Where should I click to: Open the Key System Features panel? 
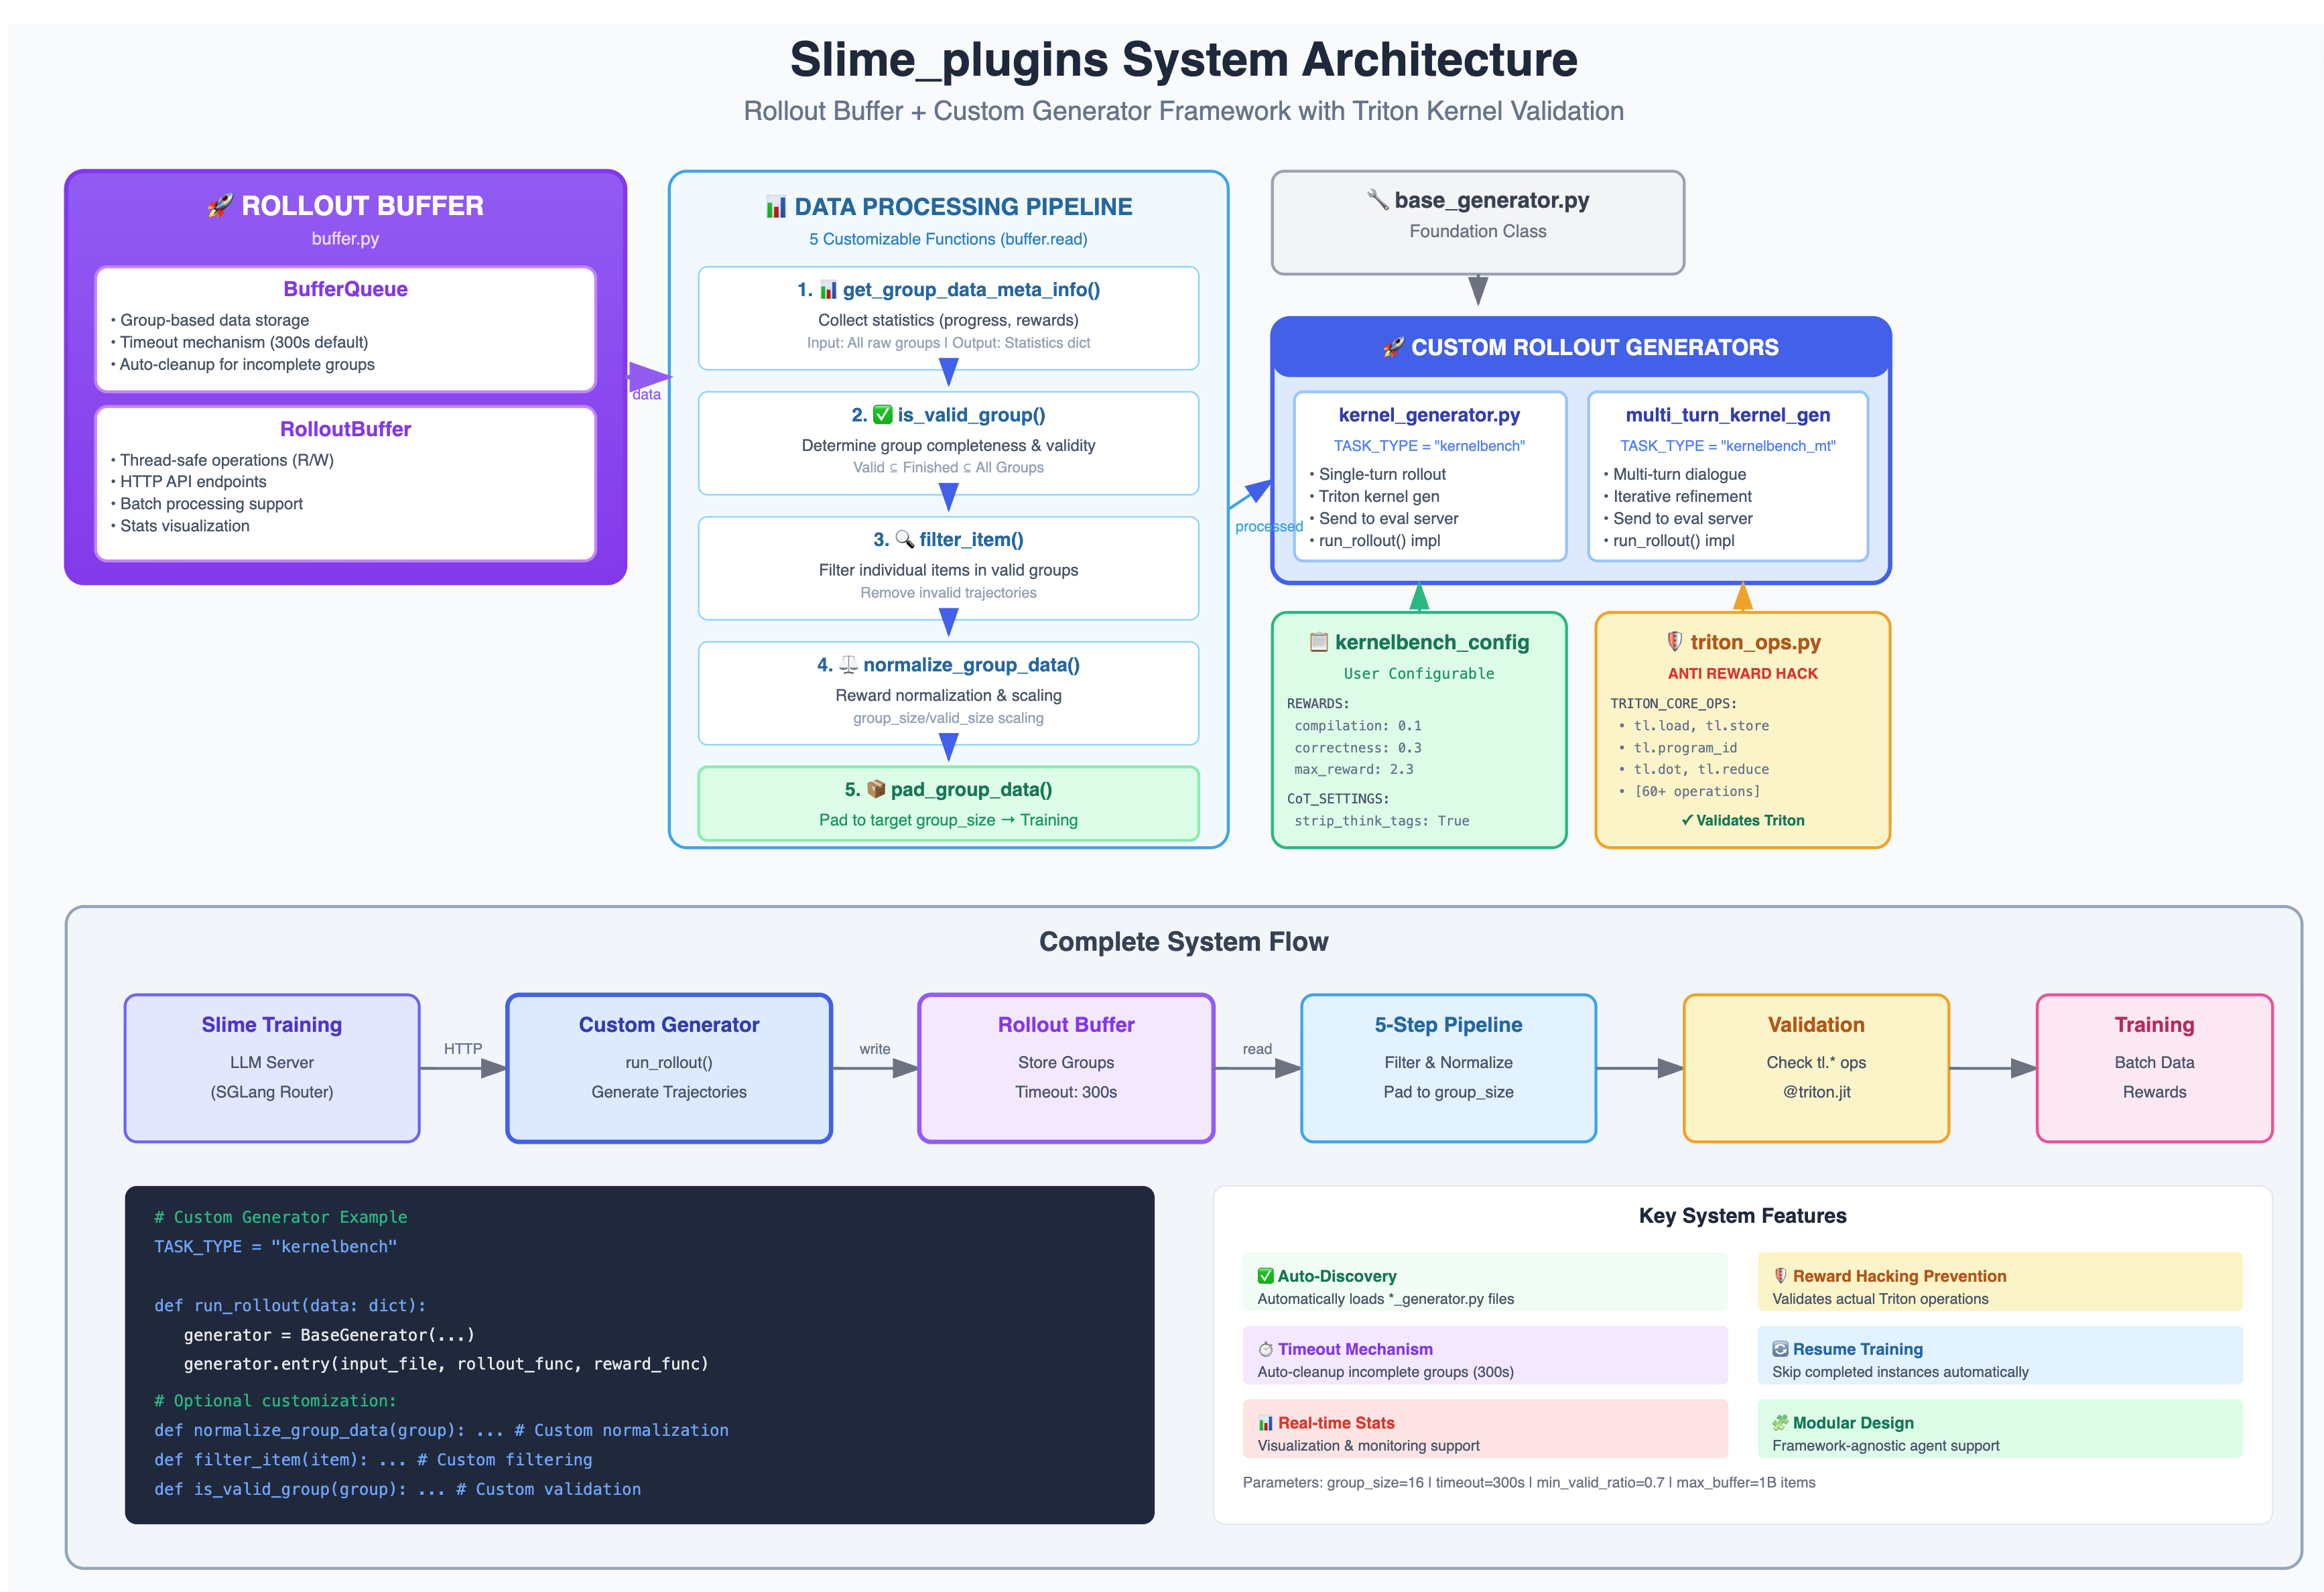[1742, 1215]
